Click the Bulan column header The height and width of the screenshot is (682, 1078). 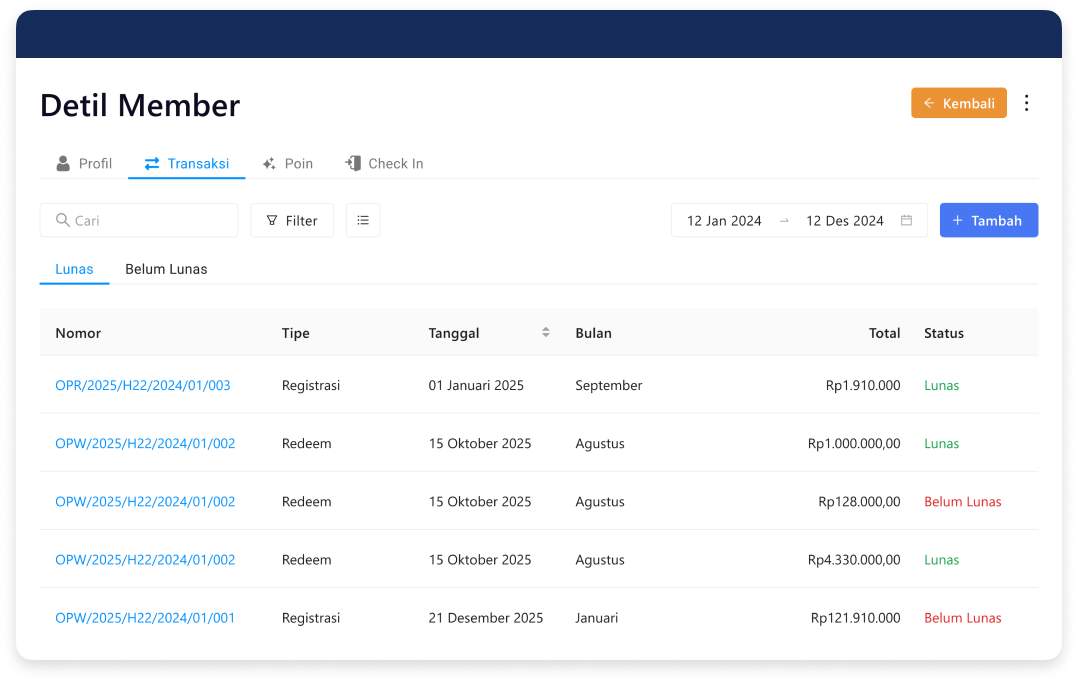coord(593,333)
